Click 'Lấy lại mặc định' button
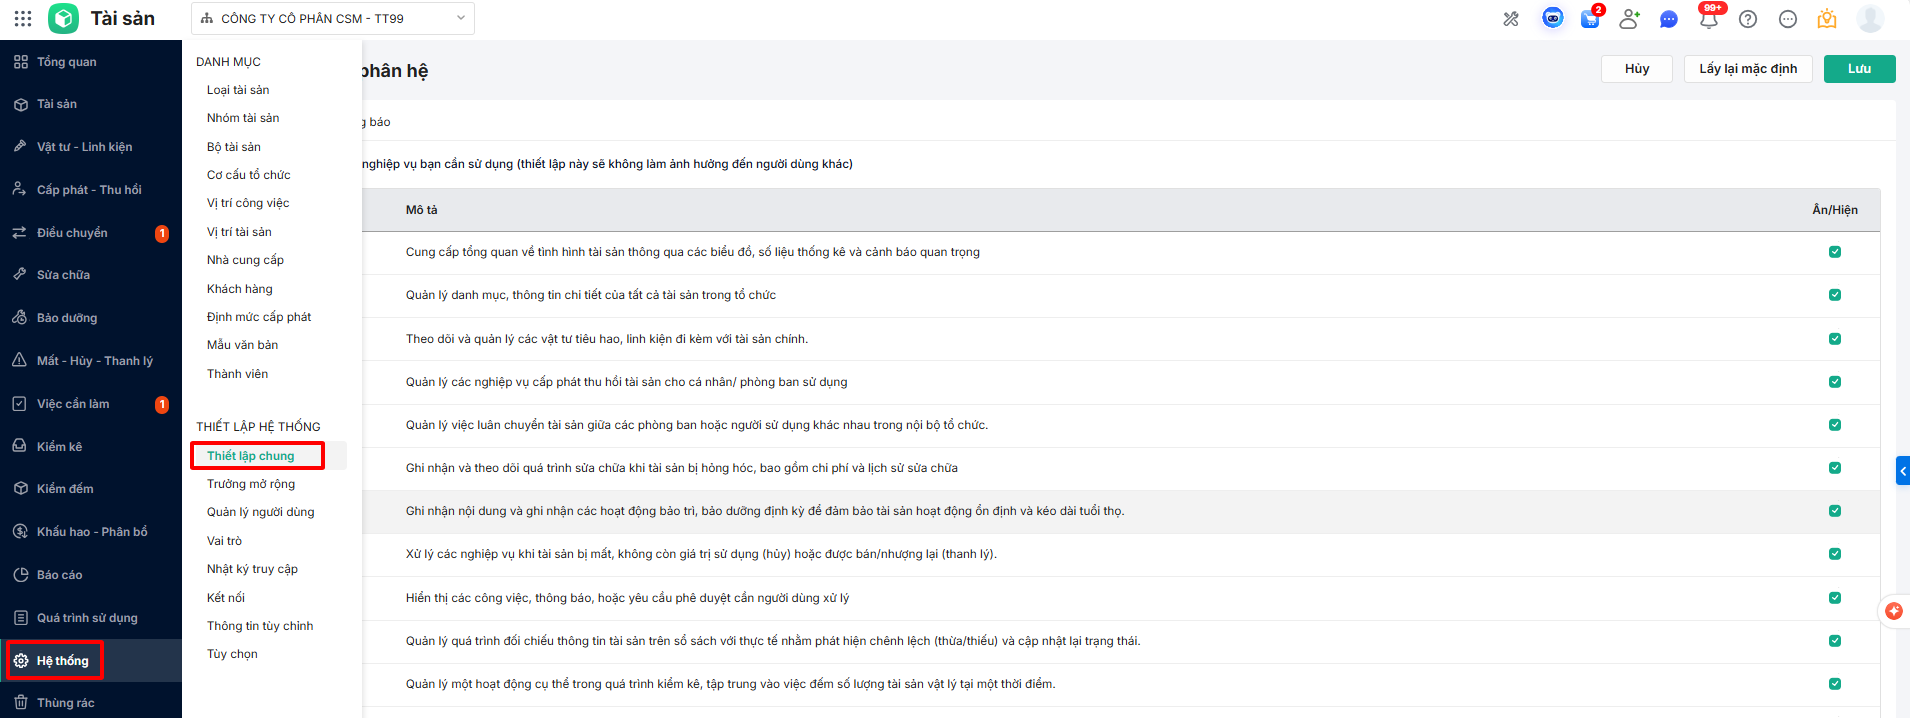Image resolution: width=1910 pixels, height=718 pixels. [x=1748, y=69]
